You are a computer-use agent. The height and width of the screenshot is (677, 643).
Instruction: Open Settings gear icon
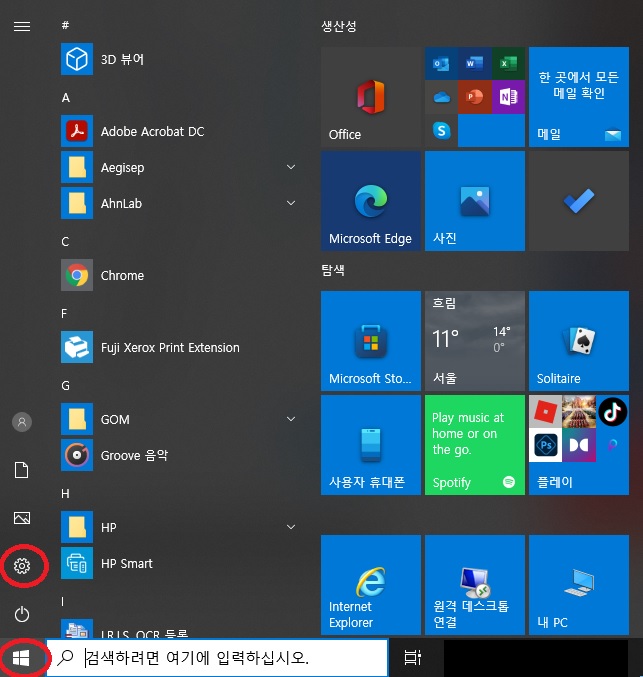pyautogui.click(x=22, y=566)
